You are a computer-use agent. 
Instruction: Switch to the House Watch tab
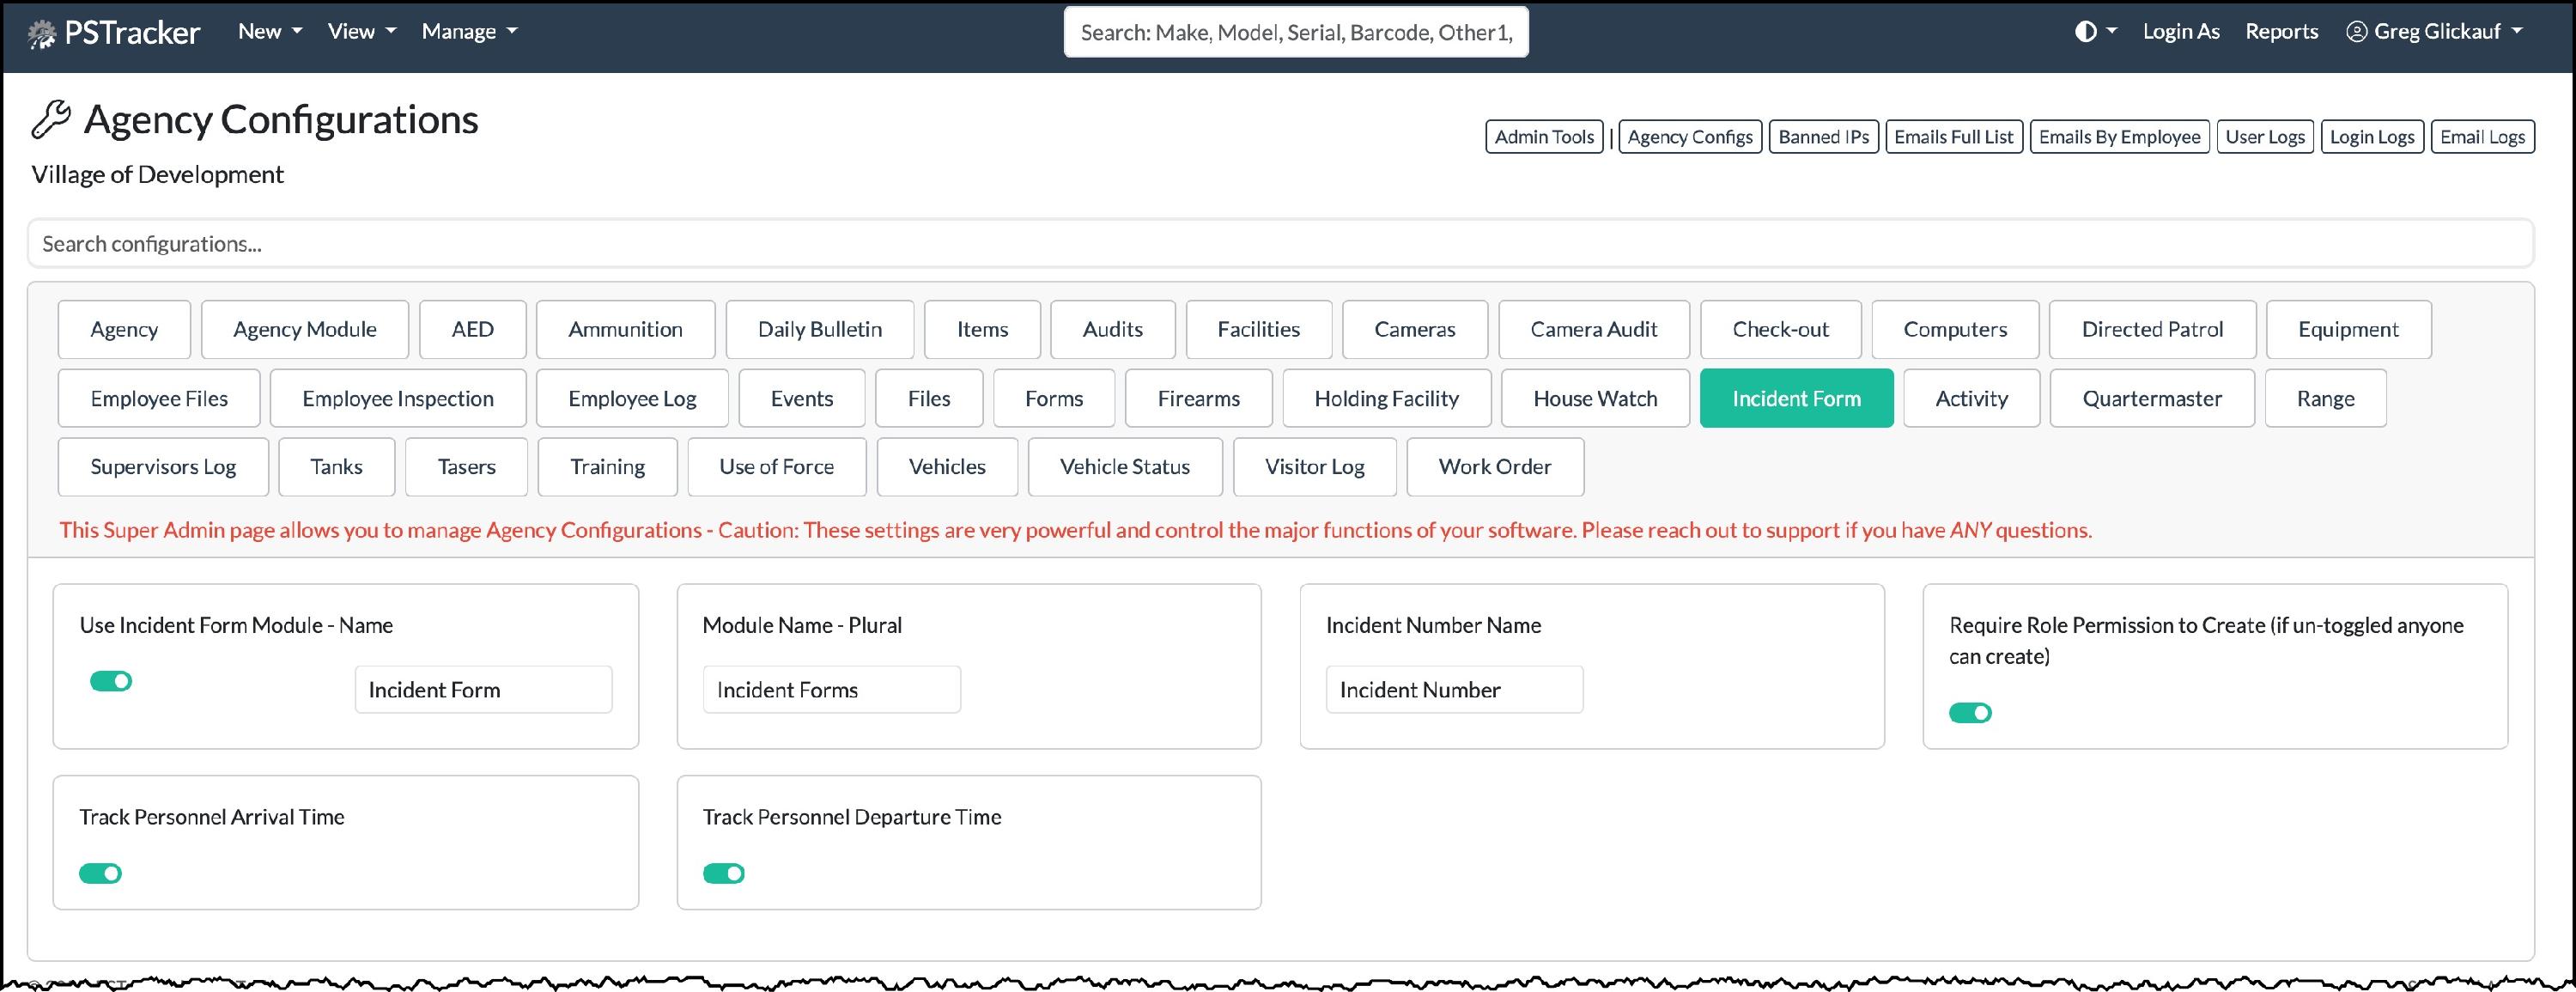coord(1596,398)
